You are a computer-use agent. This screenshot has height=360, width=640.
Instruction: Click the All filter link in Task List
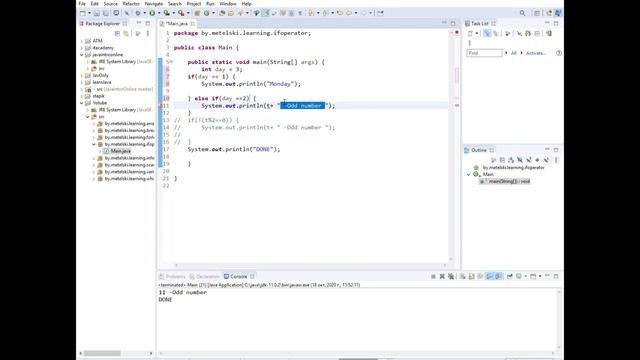pos(513,53)
